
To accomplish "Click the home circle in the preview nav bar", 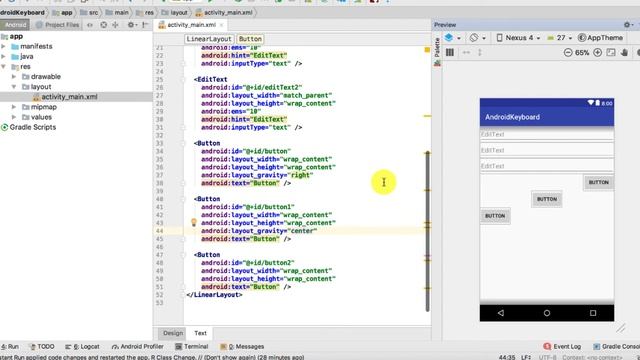I will pyautogui.click(x=547, y=313).
